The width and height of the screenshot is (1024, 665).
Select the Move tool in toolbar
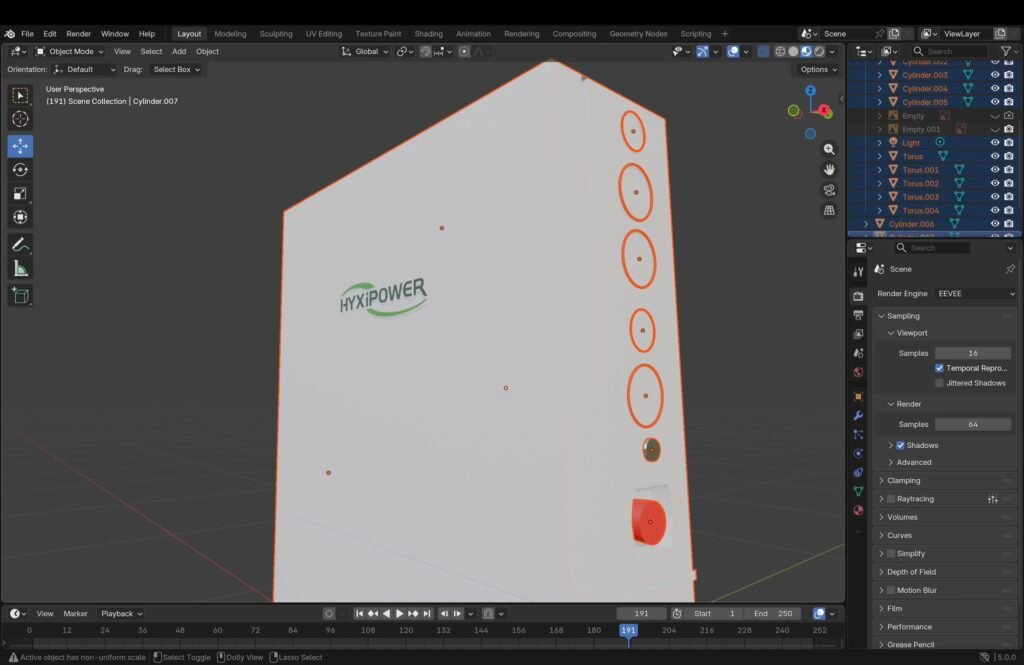point(20,146)
